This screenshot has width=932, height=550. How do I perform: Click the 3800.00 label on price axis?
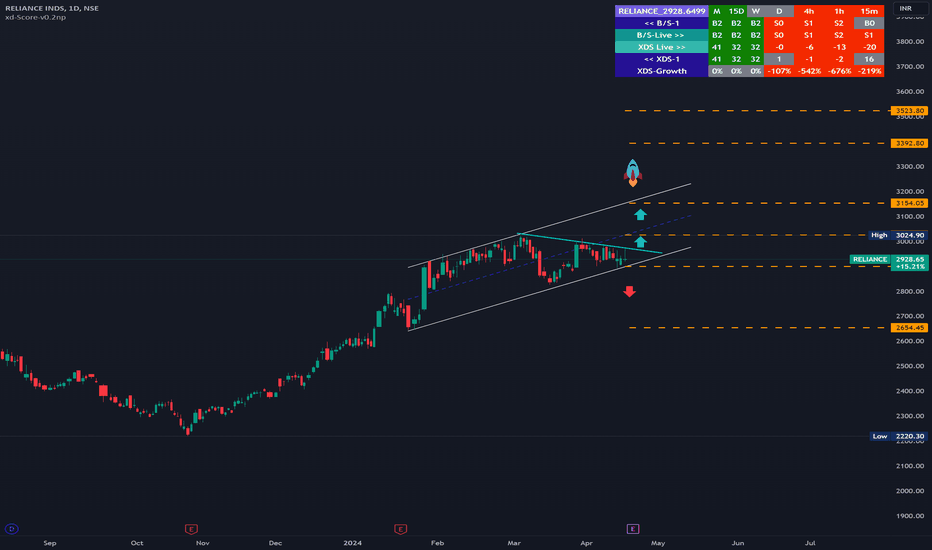910,42
